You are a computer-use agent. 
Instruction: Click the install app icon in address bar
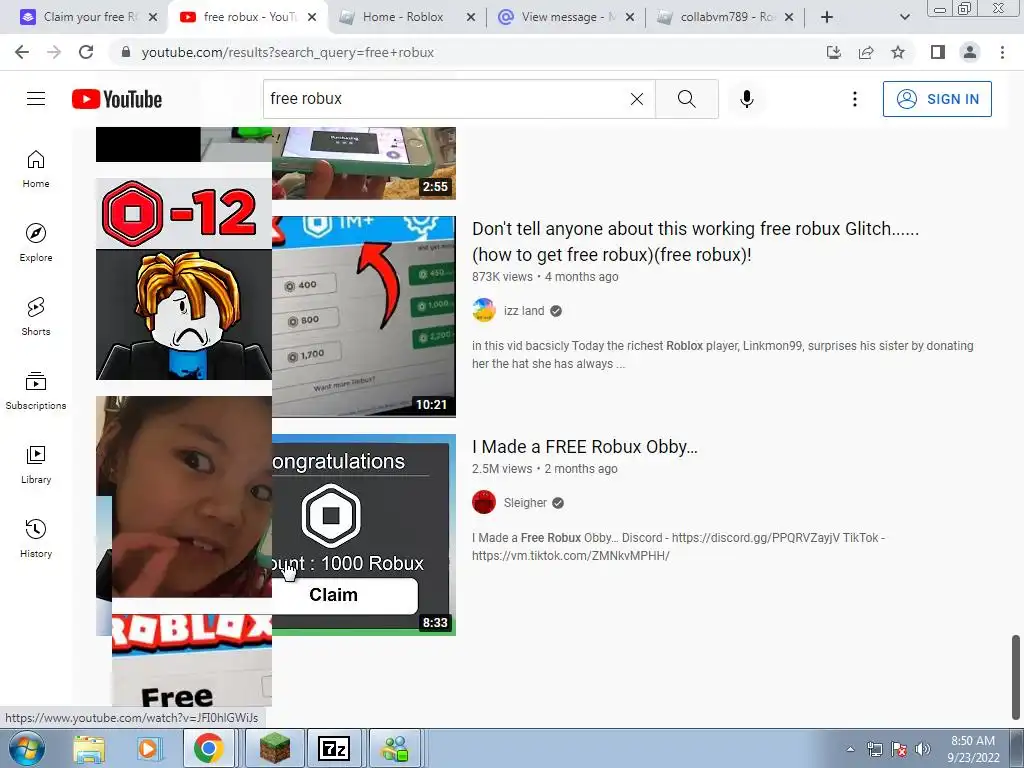(x=834, y=52)
